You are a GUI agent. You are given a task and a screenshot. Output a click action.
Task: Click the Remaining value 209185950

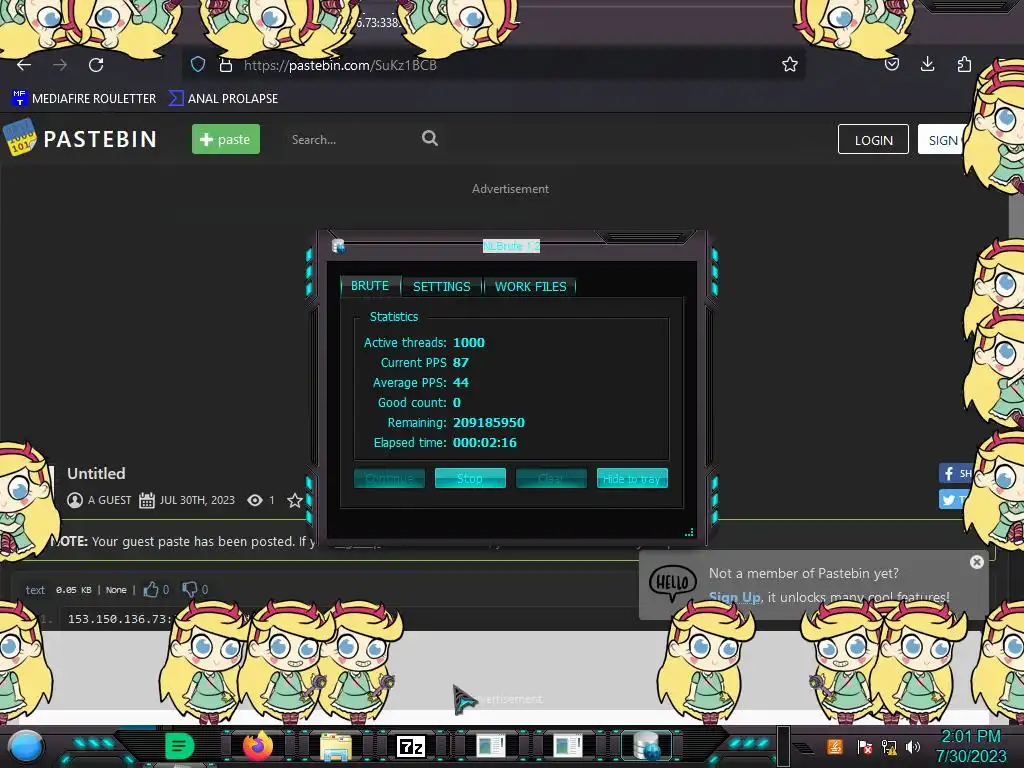point(488,423)
